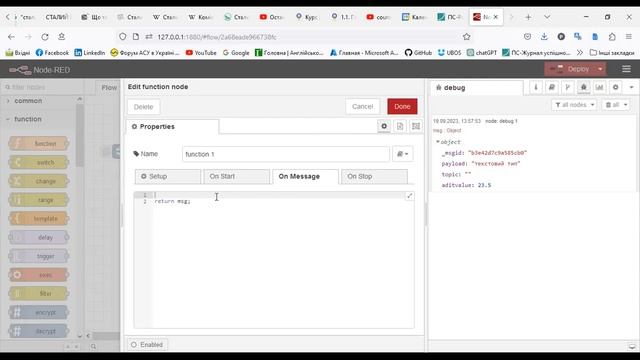This screenshot has width=640, height=360.
Task: Open the dashboard chart sidebar icon
Action: 599,87
